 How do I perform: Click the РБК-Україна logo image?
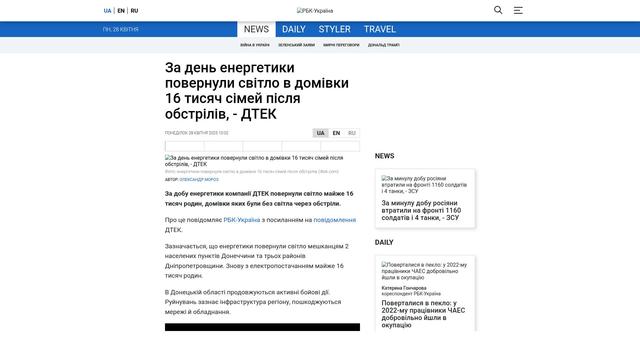click(x=315, y=11)
